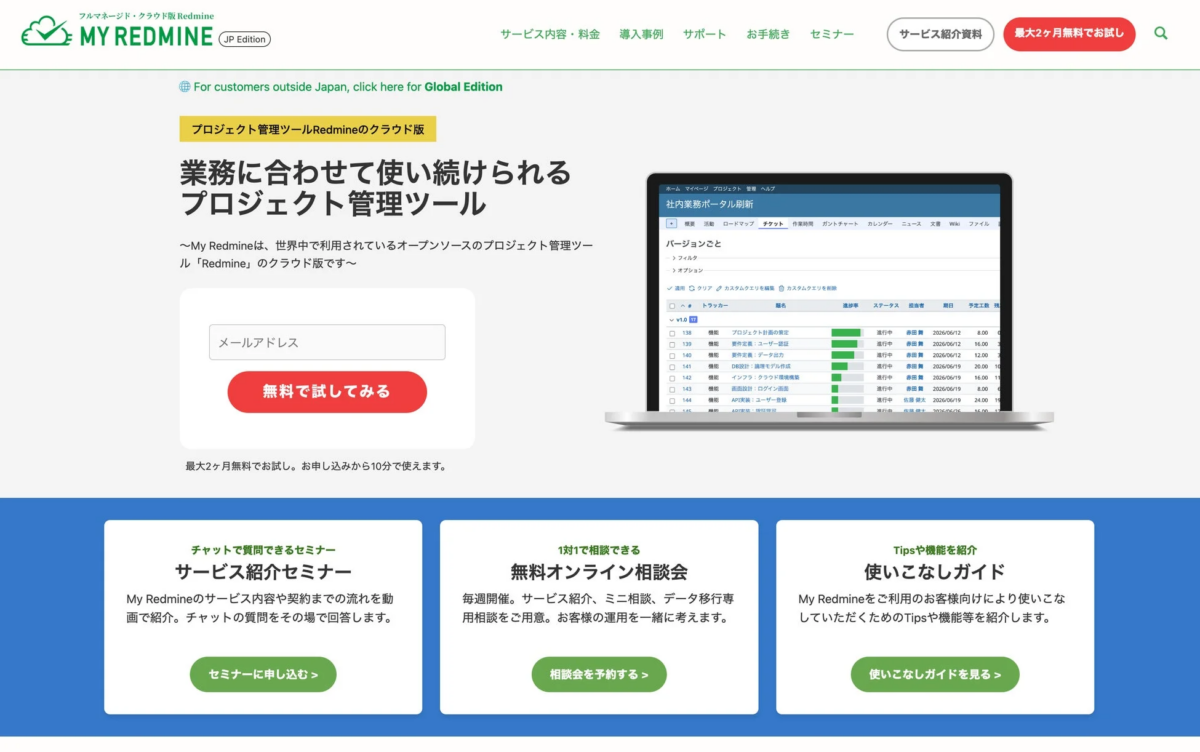Toggle the select-all checkbox in ticket table header
Viewport: 1200px width, 752px height.
coord(672,306)
